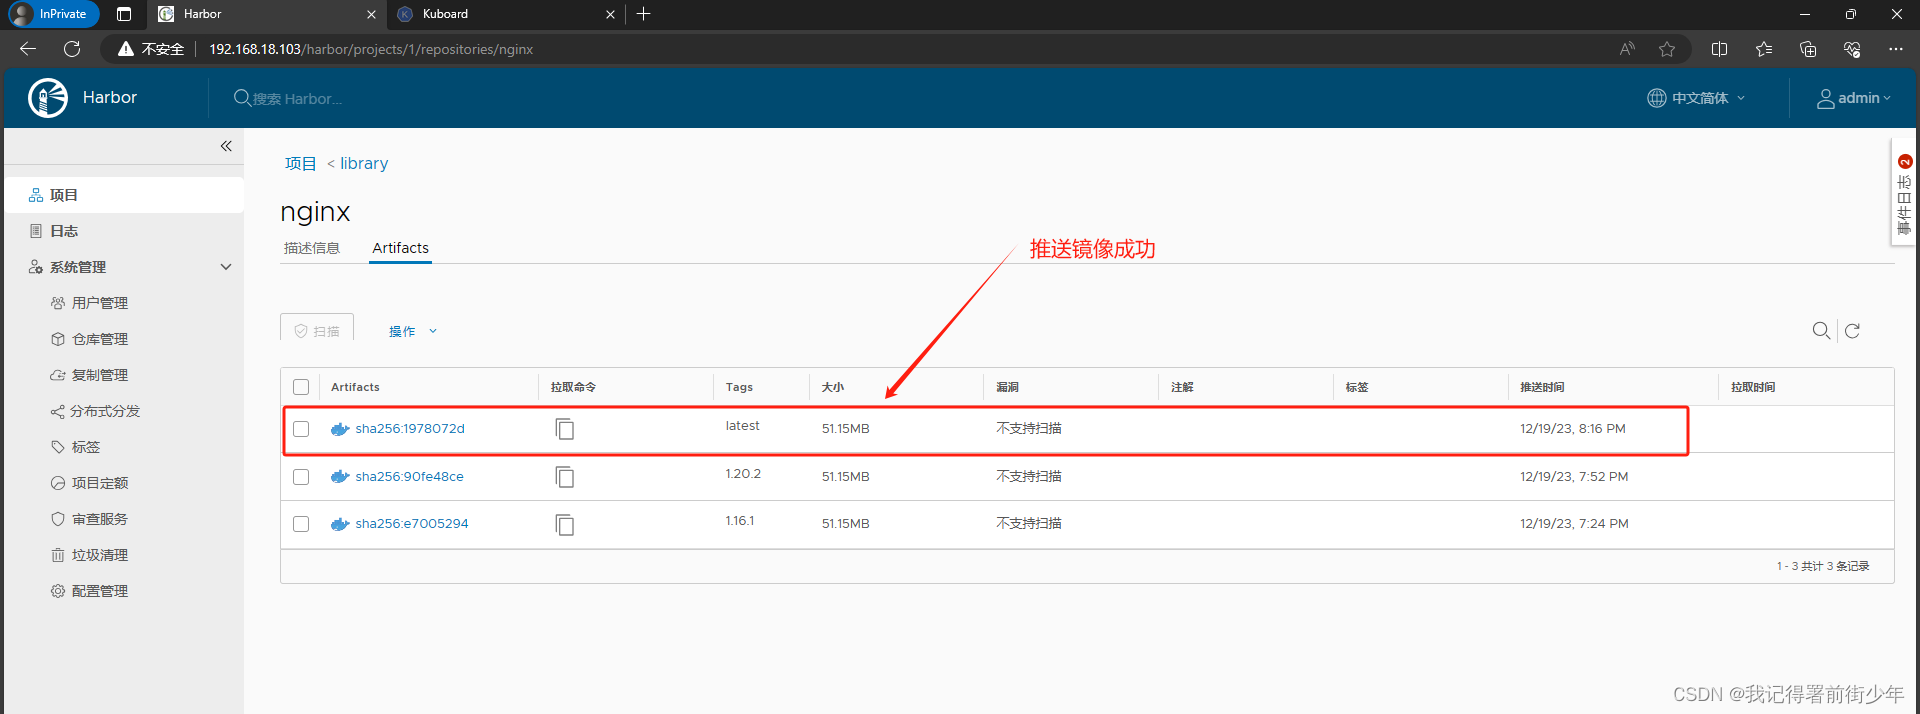Click the read aloud icon in address bar
The image size is (1920, 714).
tap(1627, 49)
